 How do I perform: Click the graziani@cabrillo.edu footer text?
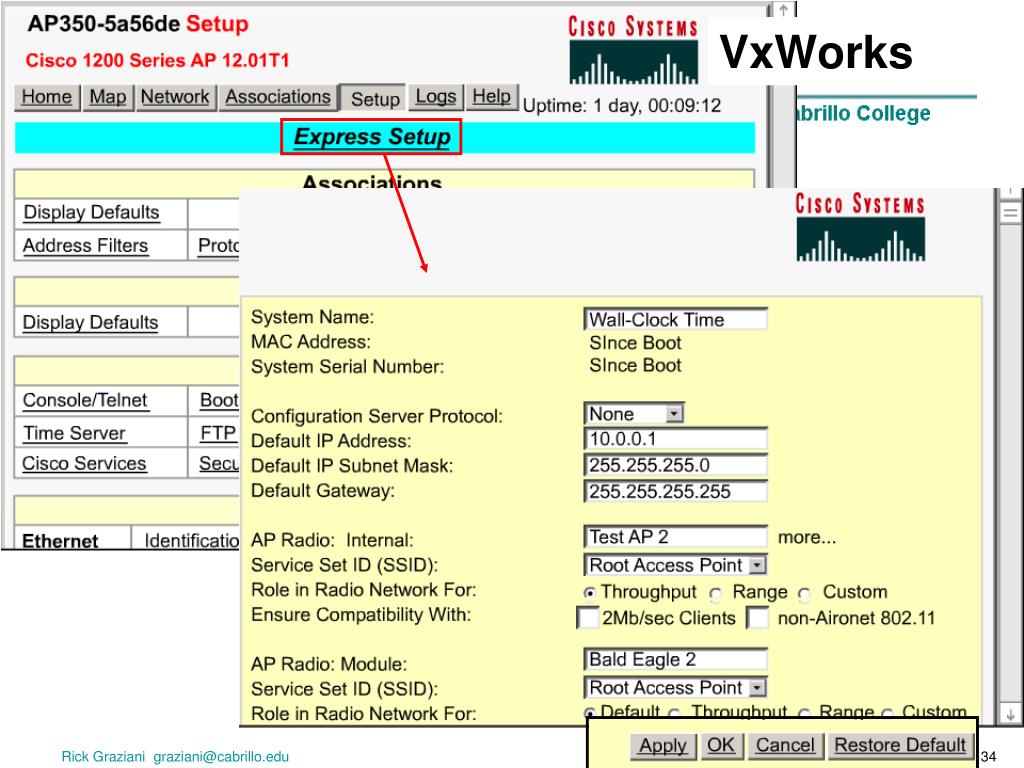221,757
